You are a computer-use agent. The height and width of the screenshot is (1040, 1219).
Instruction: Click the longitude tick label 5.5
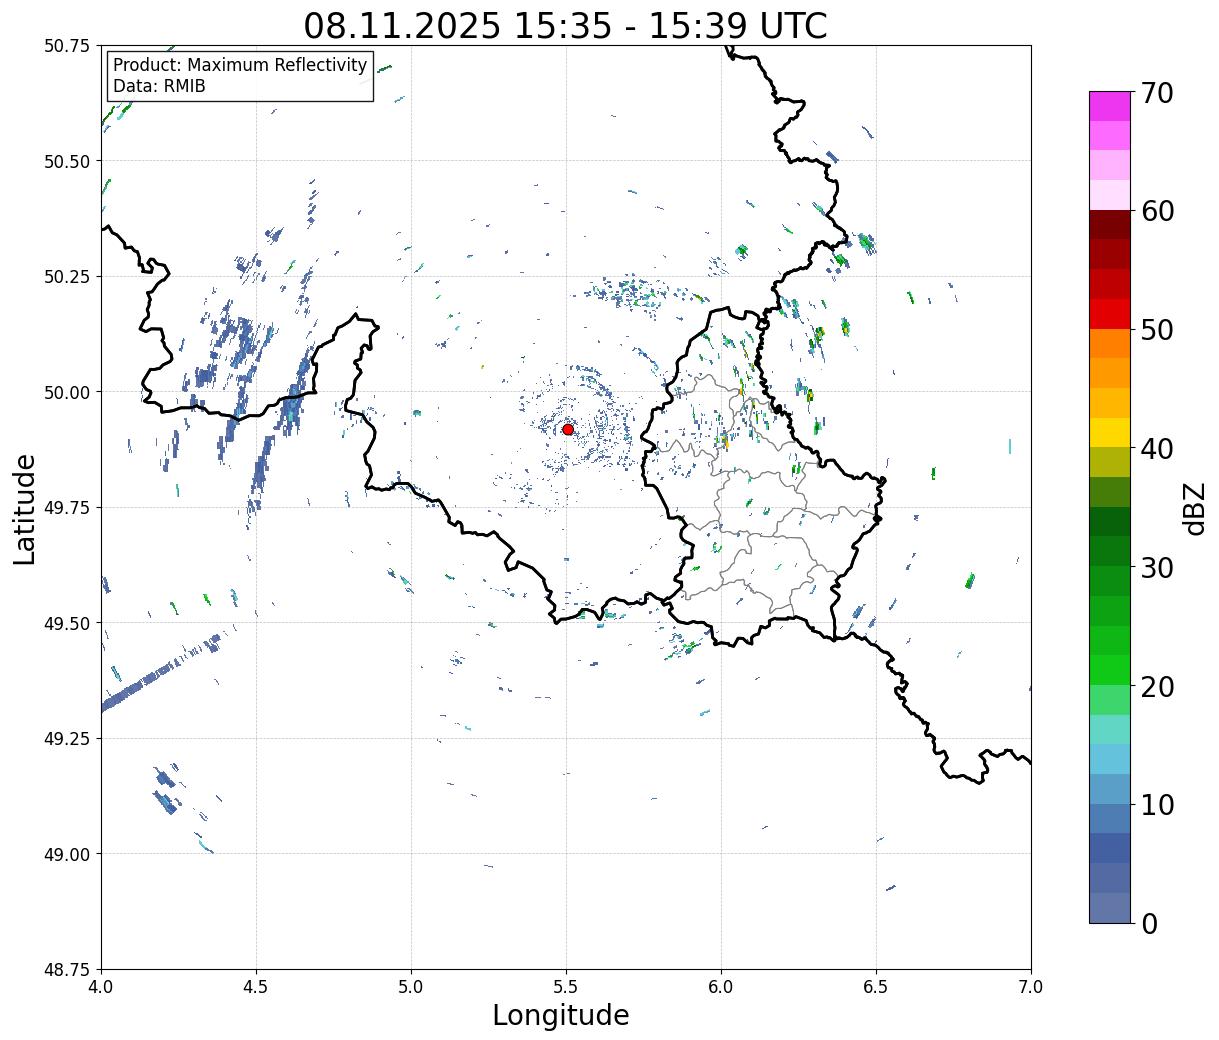tap(566, 987)
